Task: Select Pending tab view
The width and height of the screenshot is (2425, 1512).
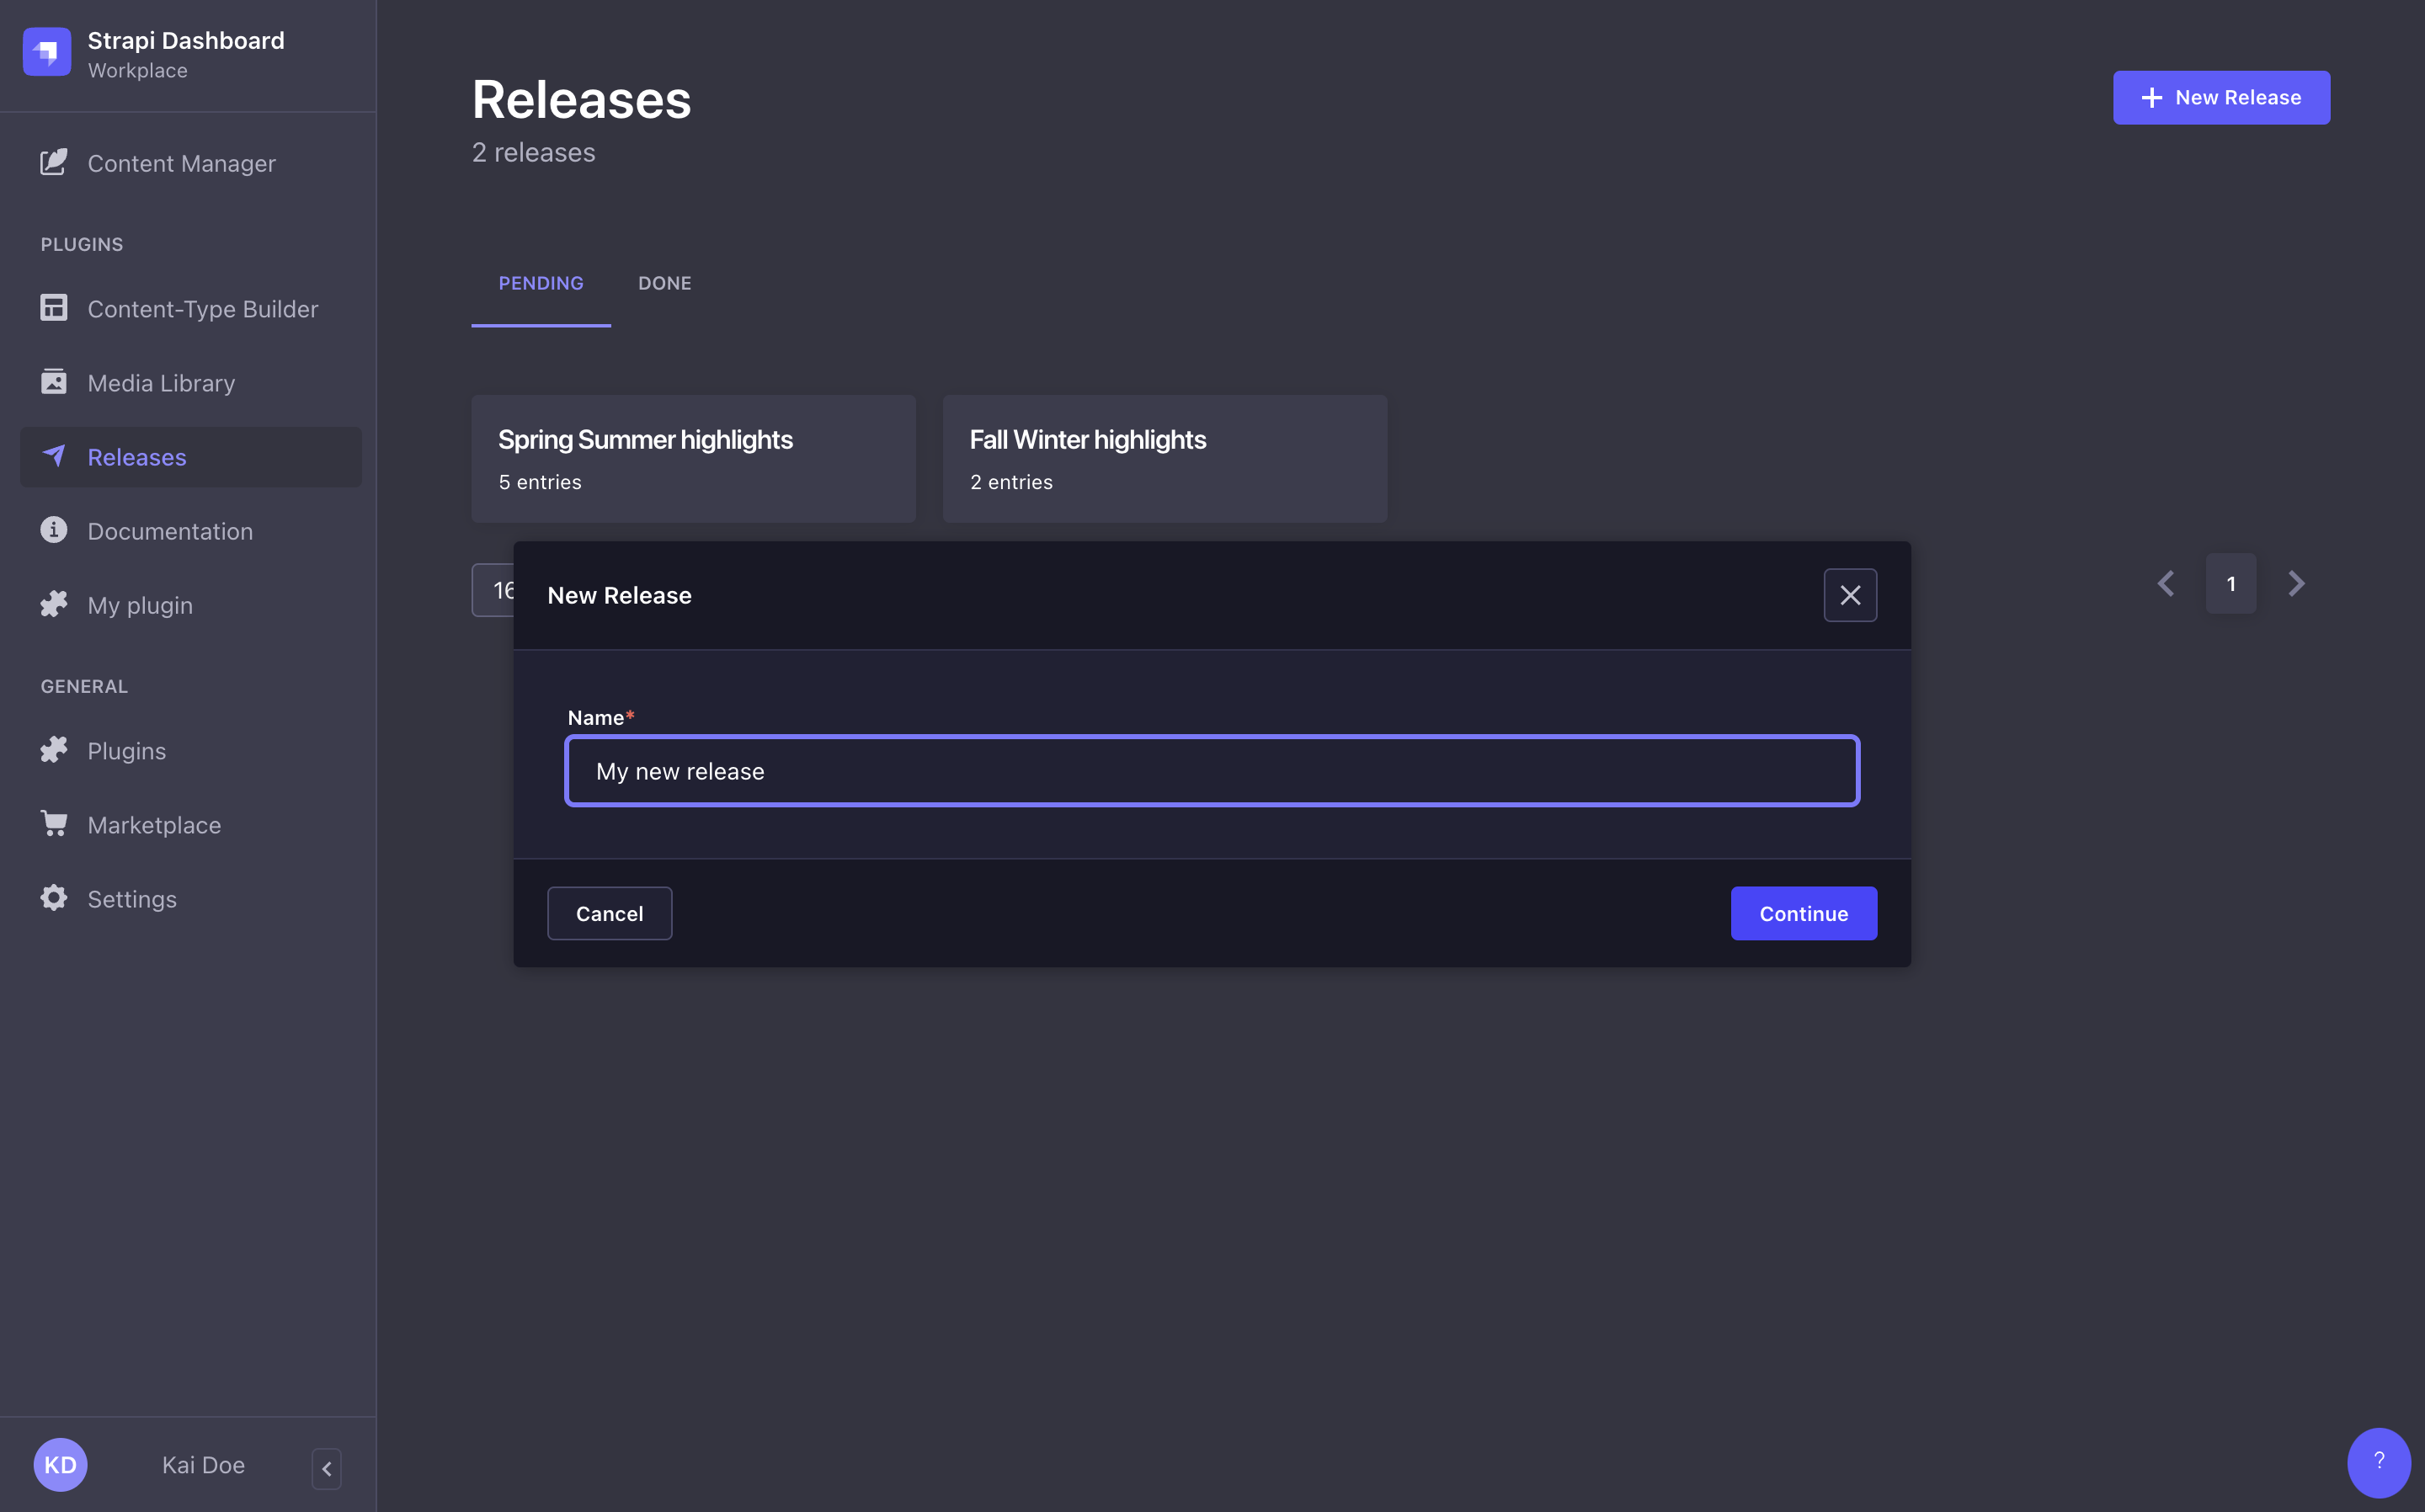Action: coord(540,282)
